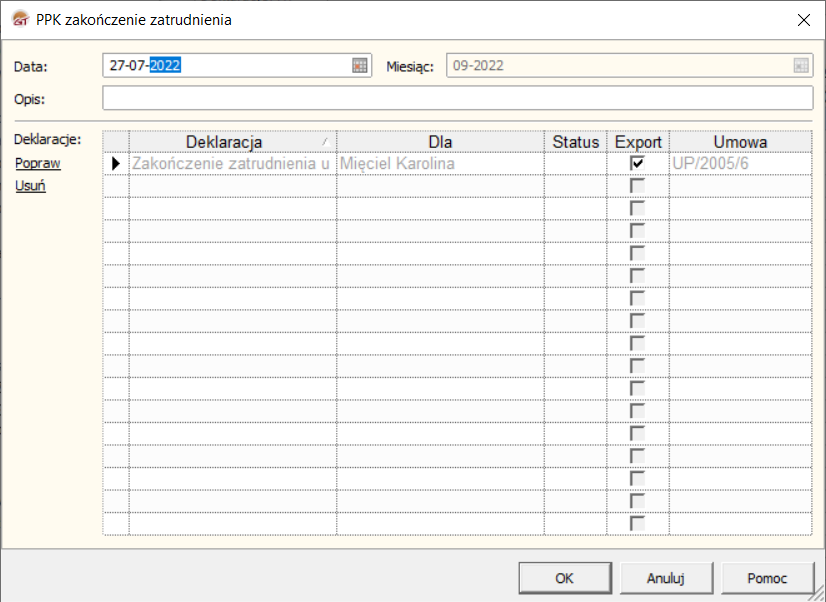Click in the Opis text field
Screen dimensions: 826x602
coord(458,98)
